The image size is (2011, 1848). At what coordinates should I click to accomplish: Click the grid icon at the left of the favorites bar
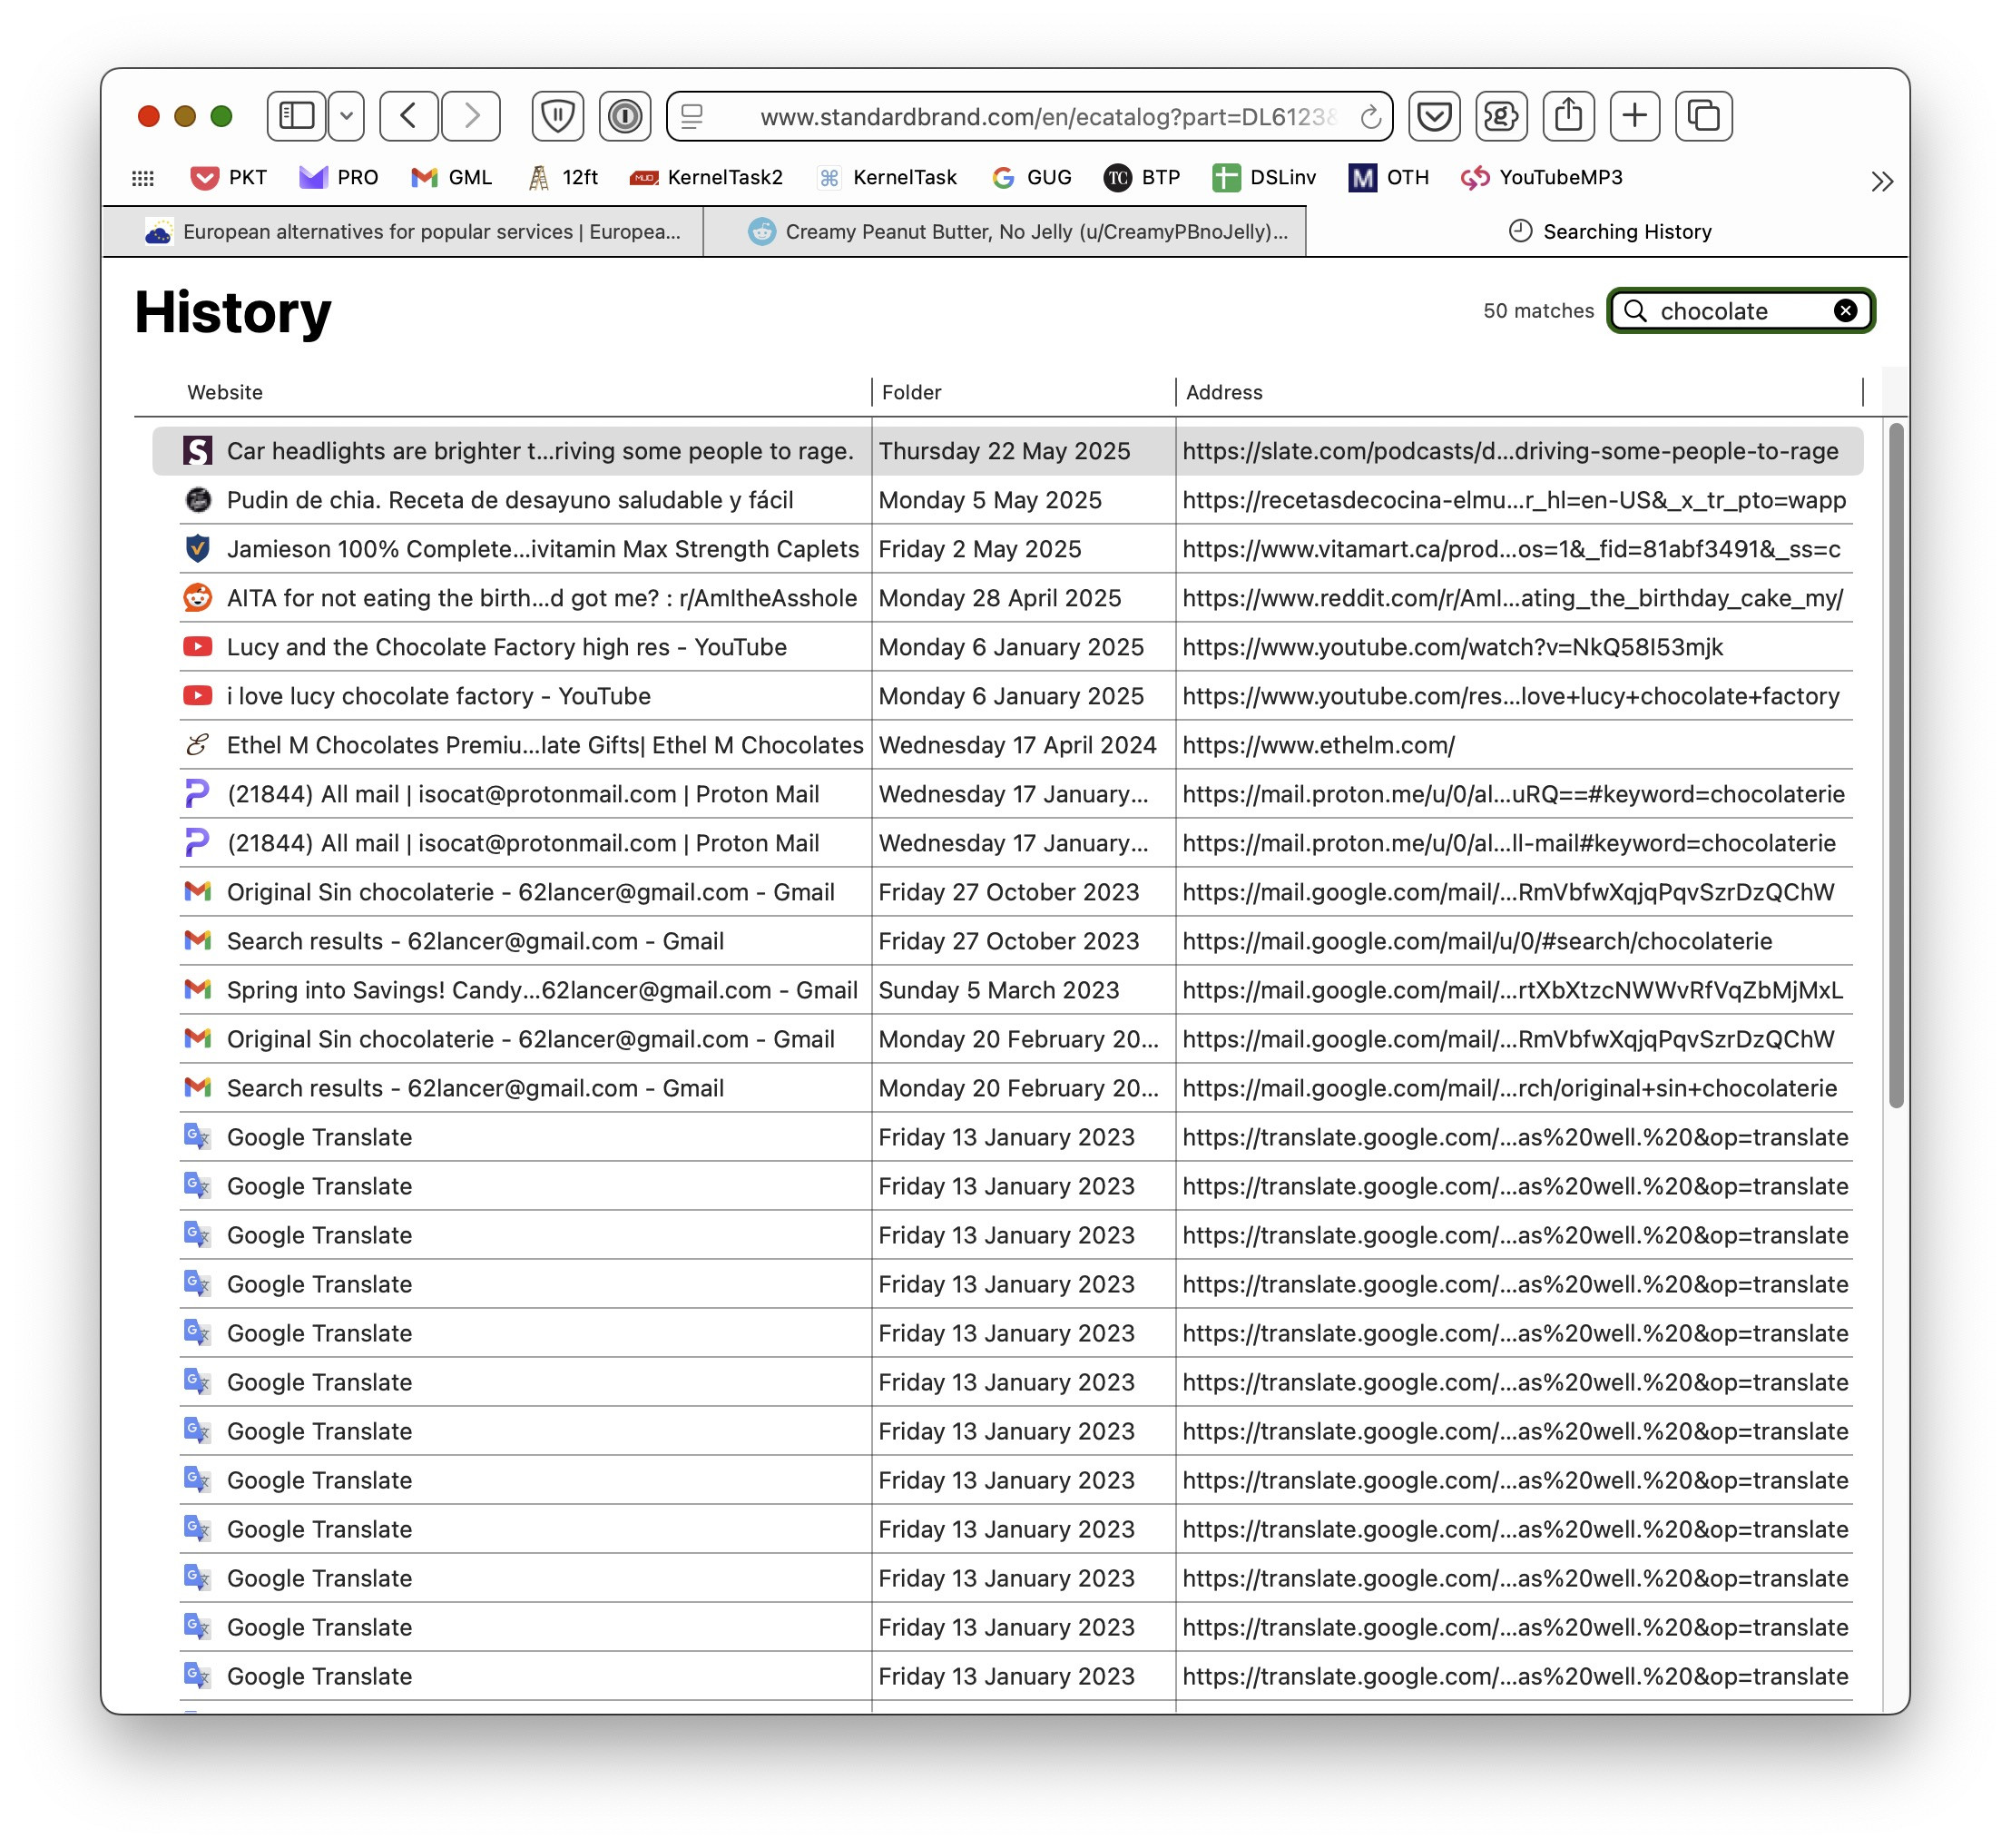(143, 177)
